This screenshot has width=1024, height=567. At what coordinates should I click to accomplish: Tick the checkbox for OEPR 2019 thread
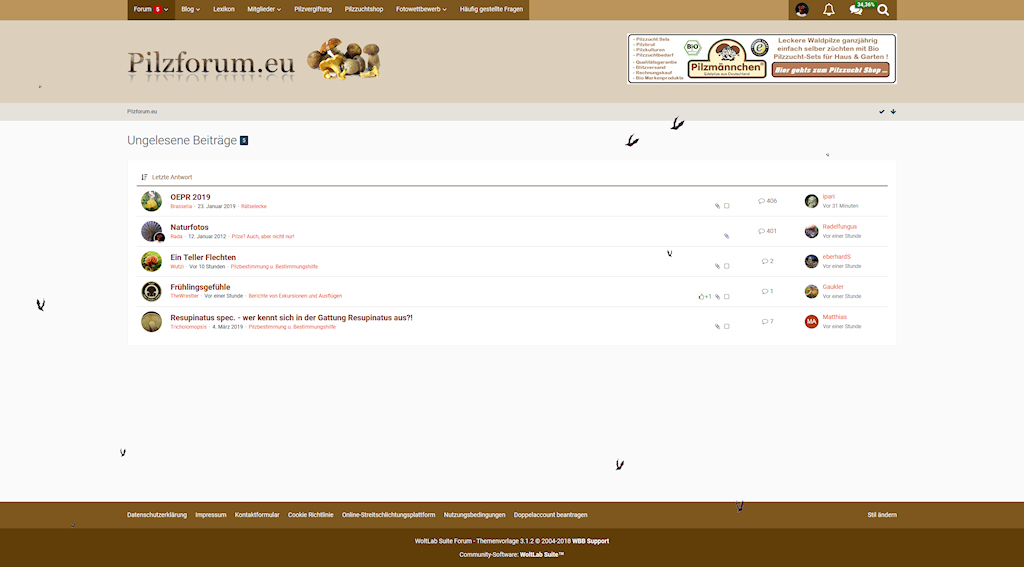(727, 206)
